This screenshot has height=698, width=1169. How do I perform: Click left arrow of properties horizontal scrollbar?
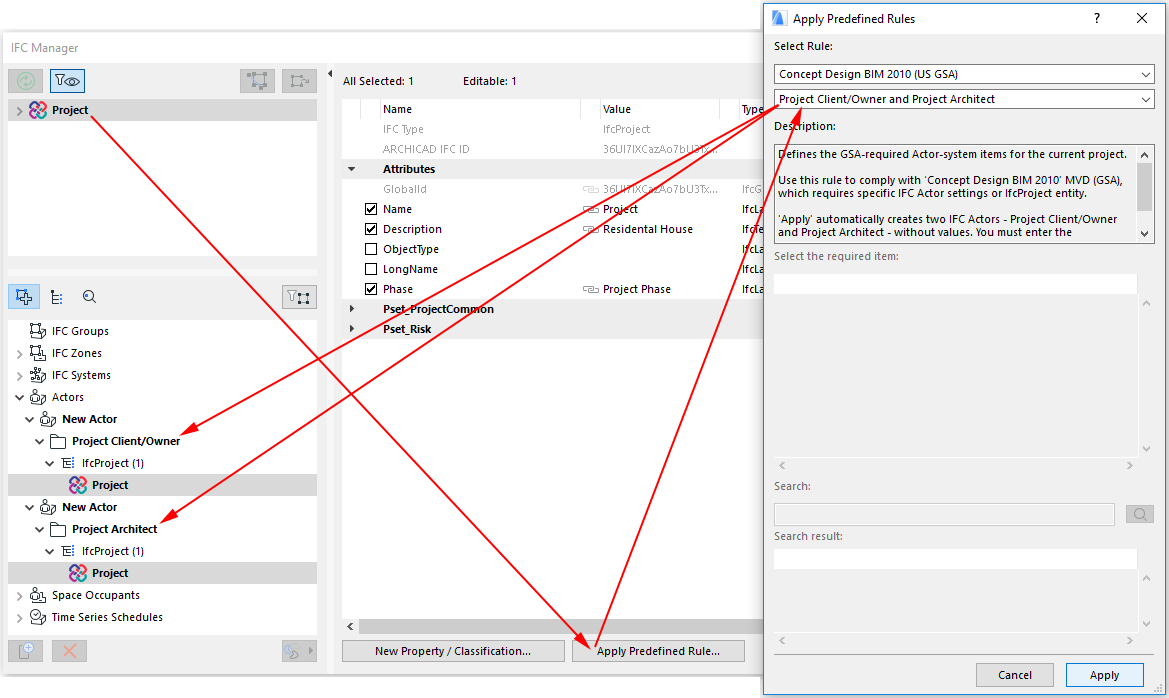350,626
